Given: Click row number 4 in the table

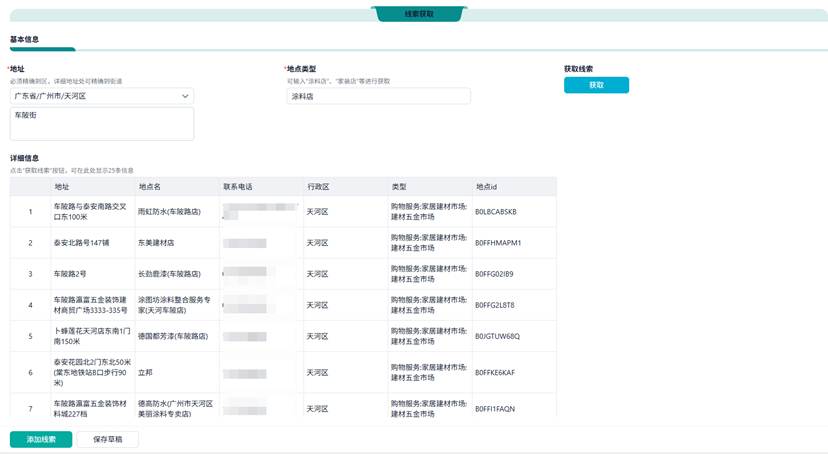Looking at the screenshot, I should tap(30, 305).
